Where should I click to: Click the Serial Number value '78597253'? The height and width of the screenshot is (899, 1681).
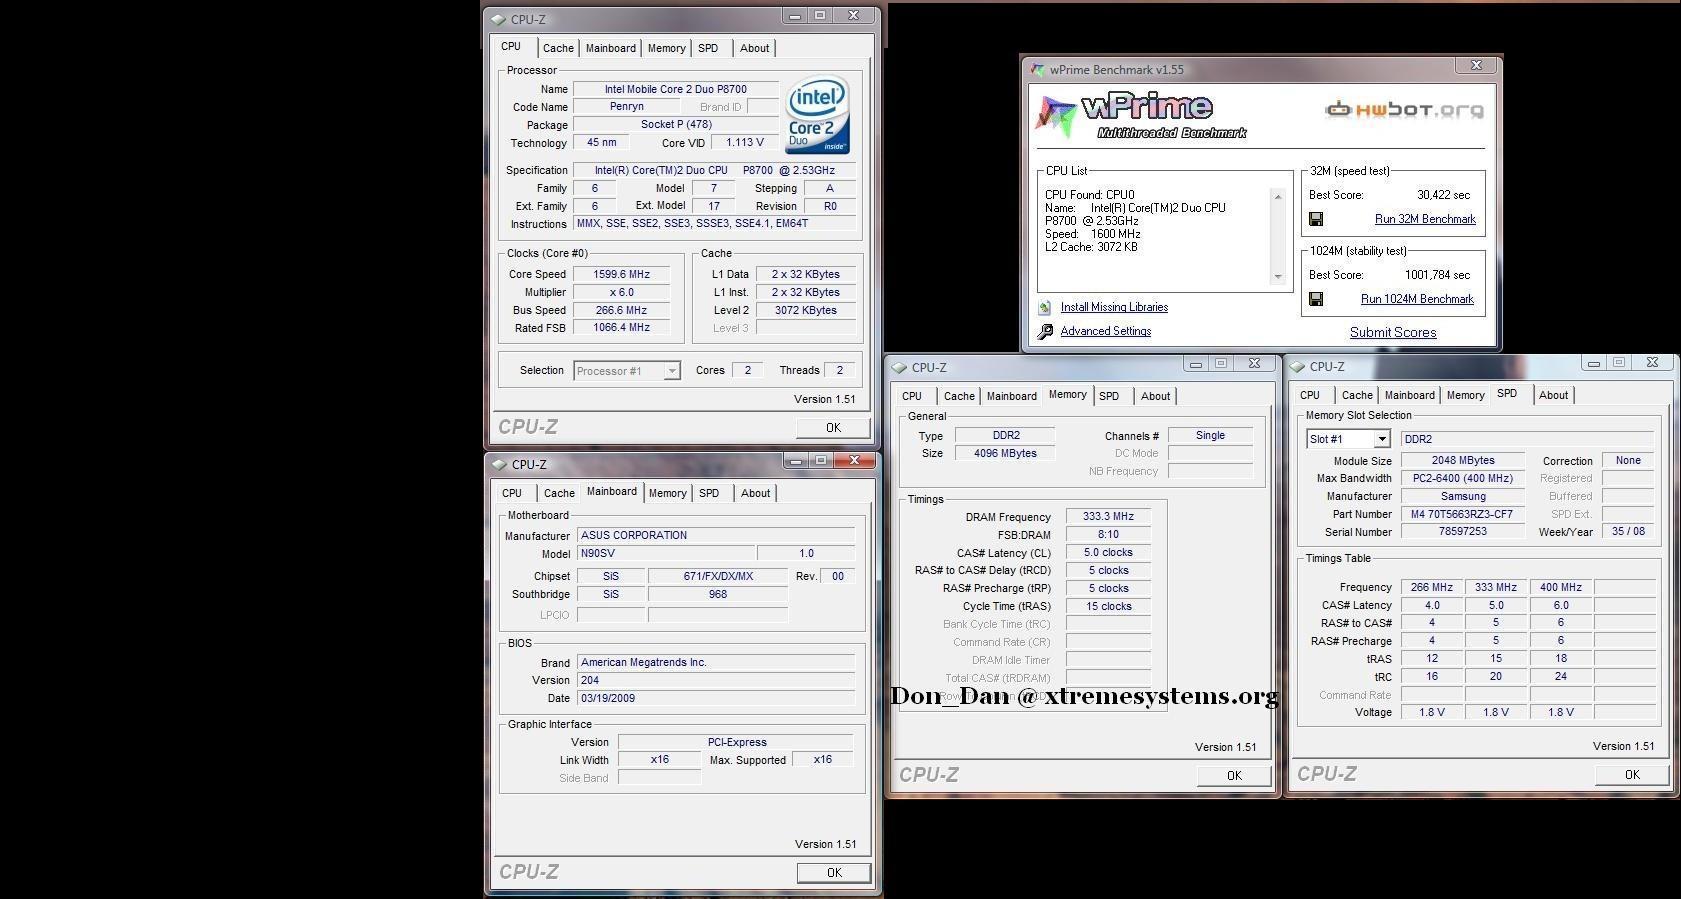1462,533
